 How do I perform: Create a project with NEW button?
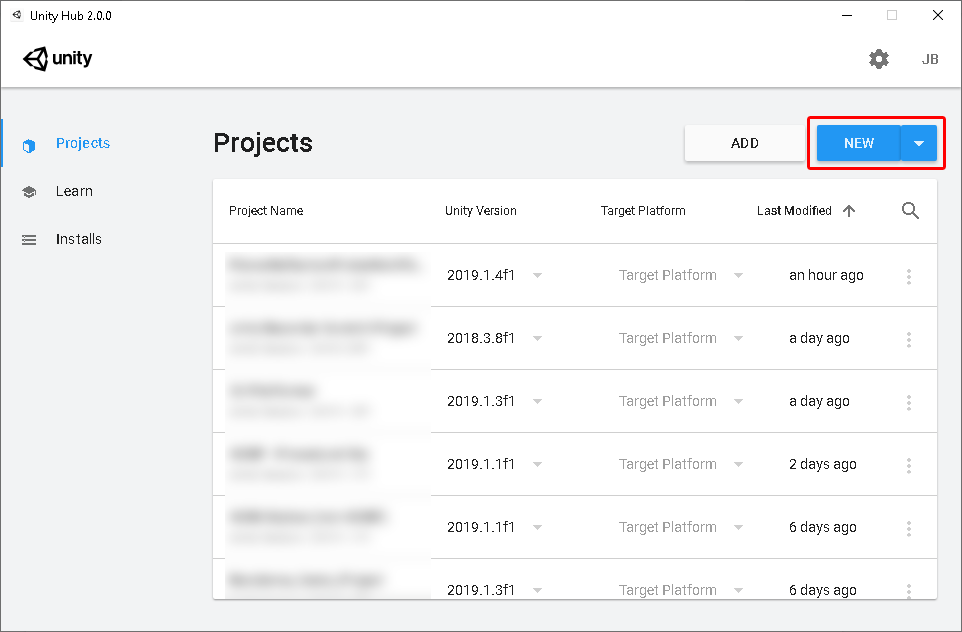858,143
